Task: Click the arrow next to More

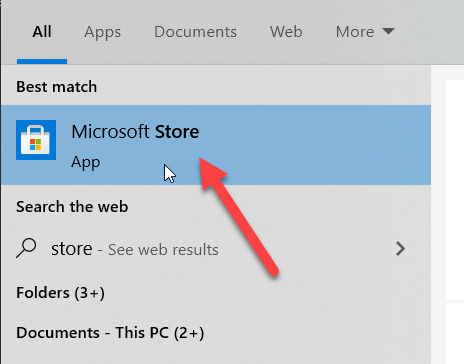Action: click(388, 31)
